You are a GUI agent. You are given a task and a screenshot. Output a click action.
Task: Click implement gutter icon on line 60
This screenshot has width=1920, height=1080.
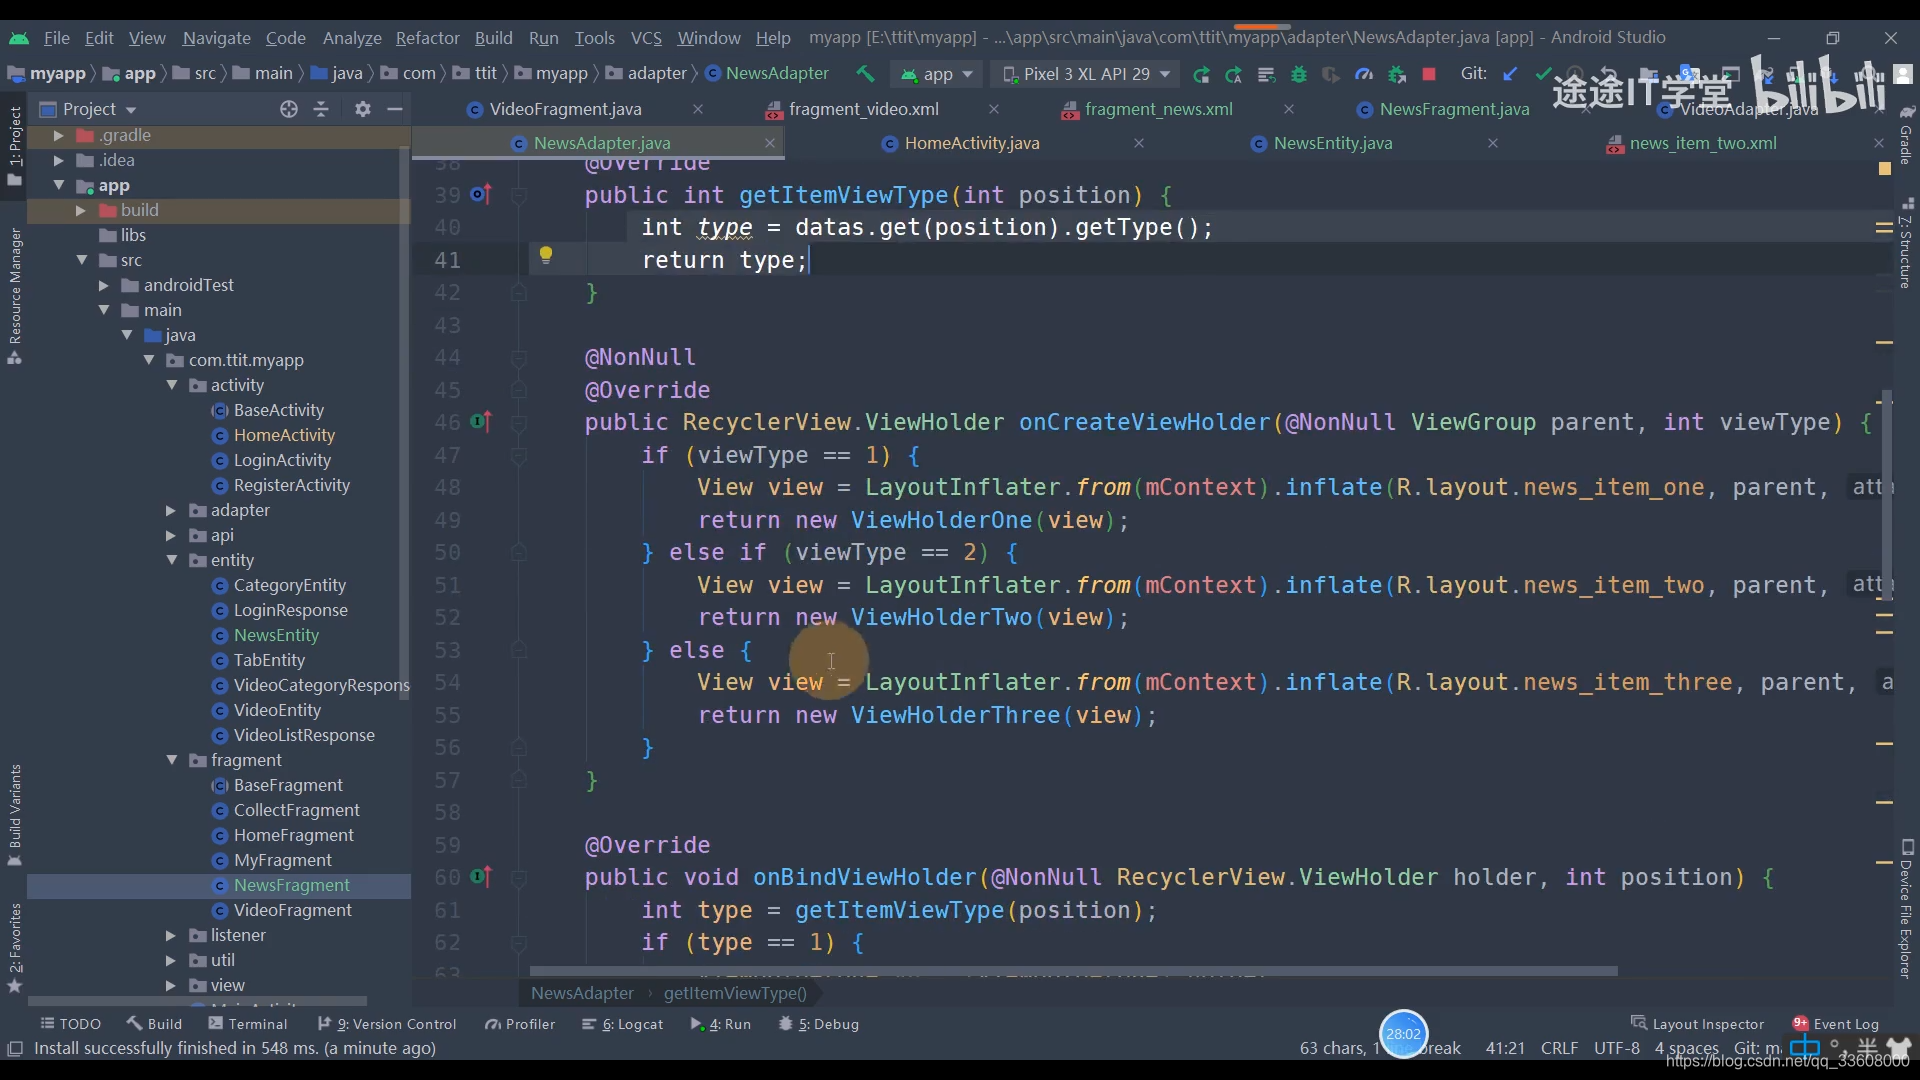481,877
